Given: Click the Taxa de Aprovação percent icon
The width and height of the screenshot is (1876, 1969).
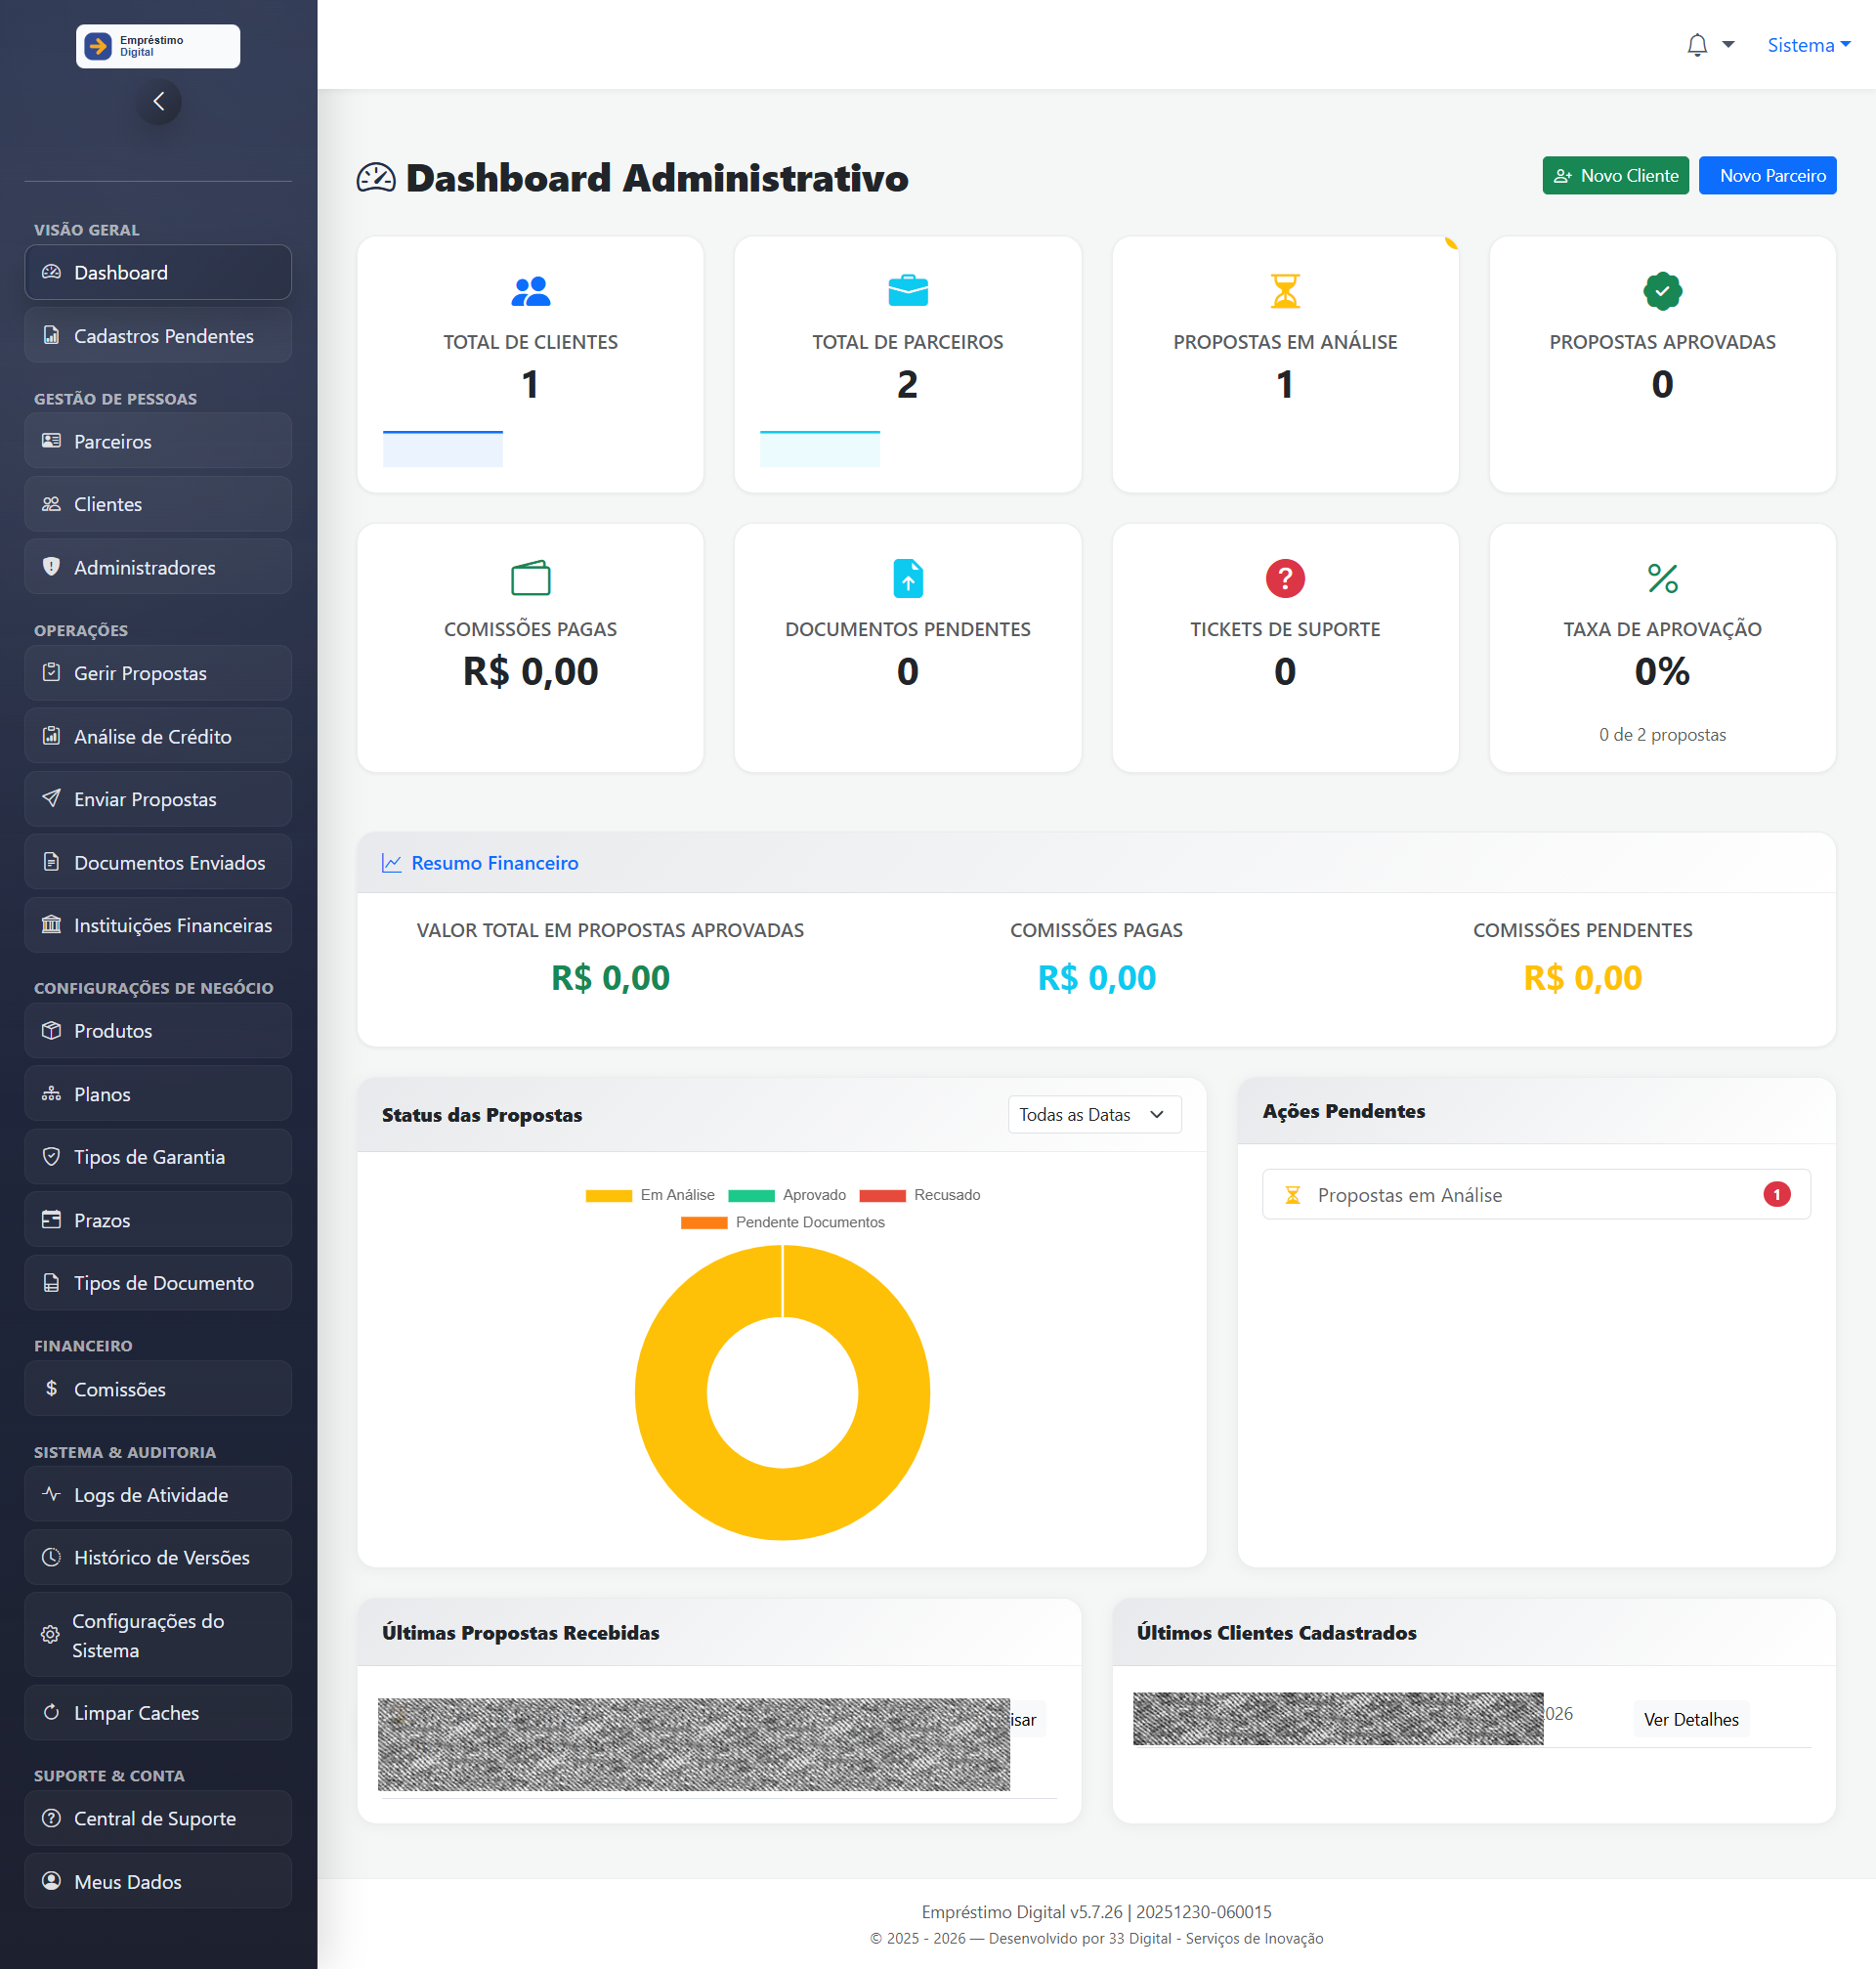Looking at the screenshot, I should 1662,578.
